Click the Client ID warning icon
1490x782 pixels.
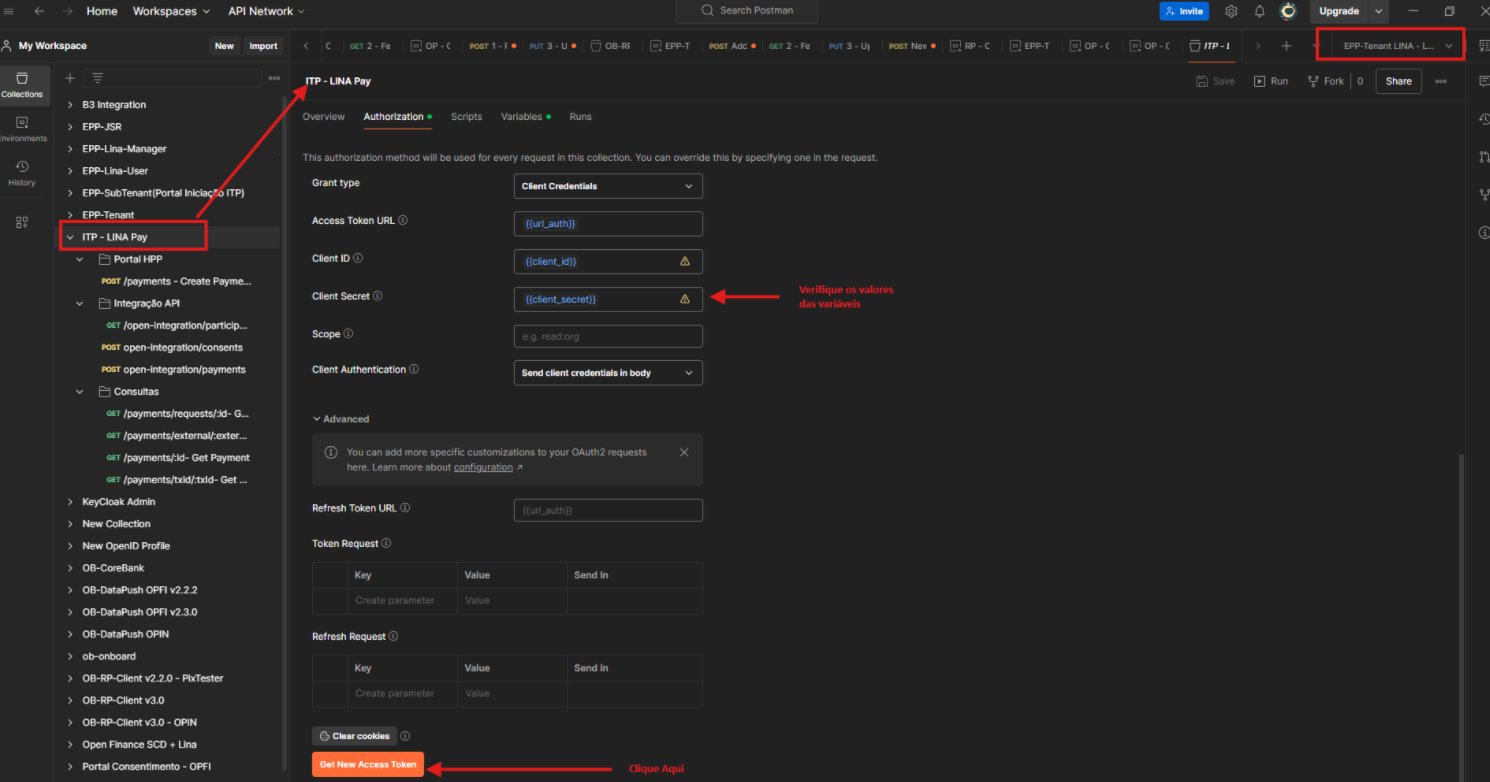point(685,261)
